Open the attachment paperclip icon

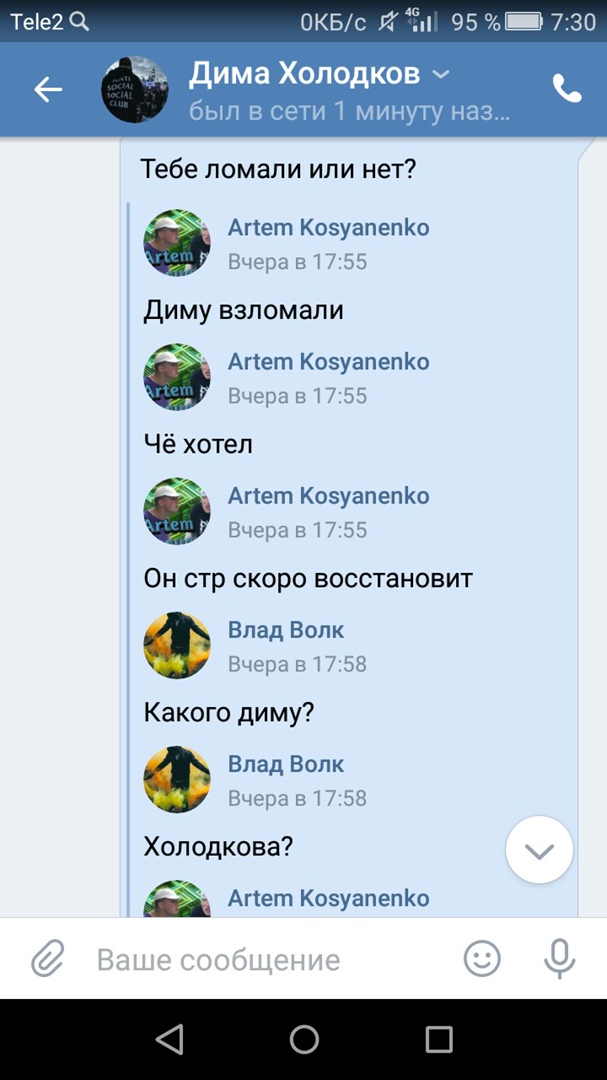(48, 957)
